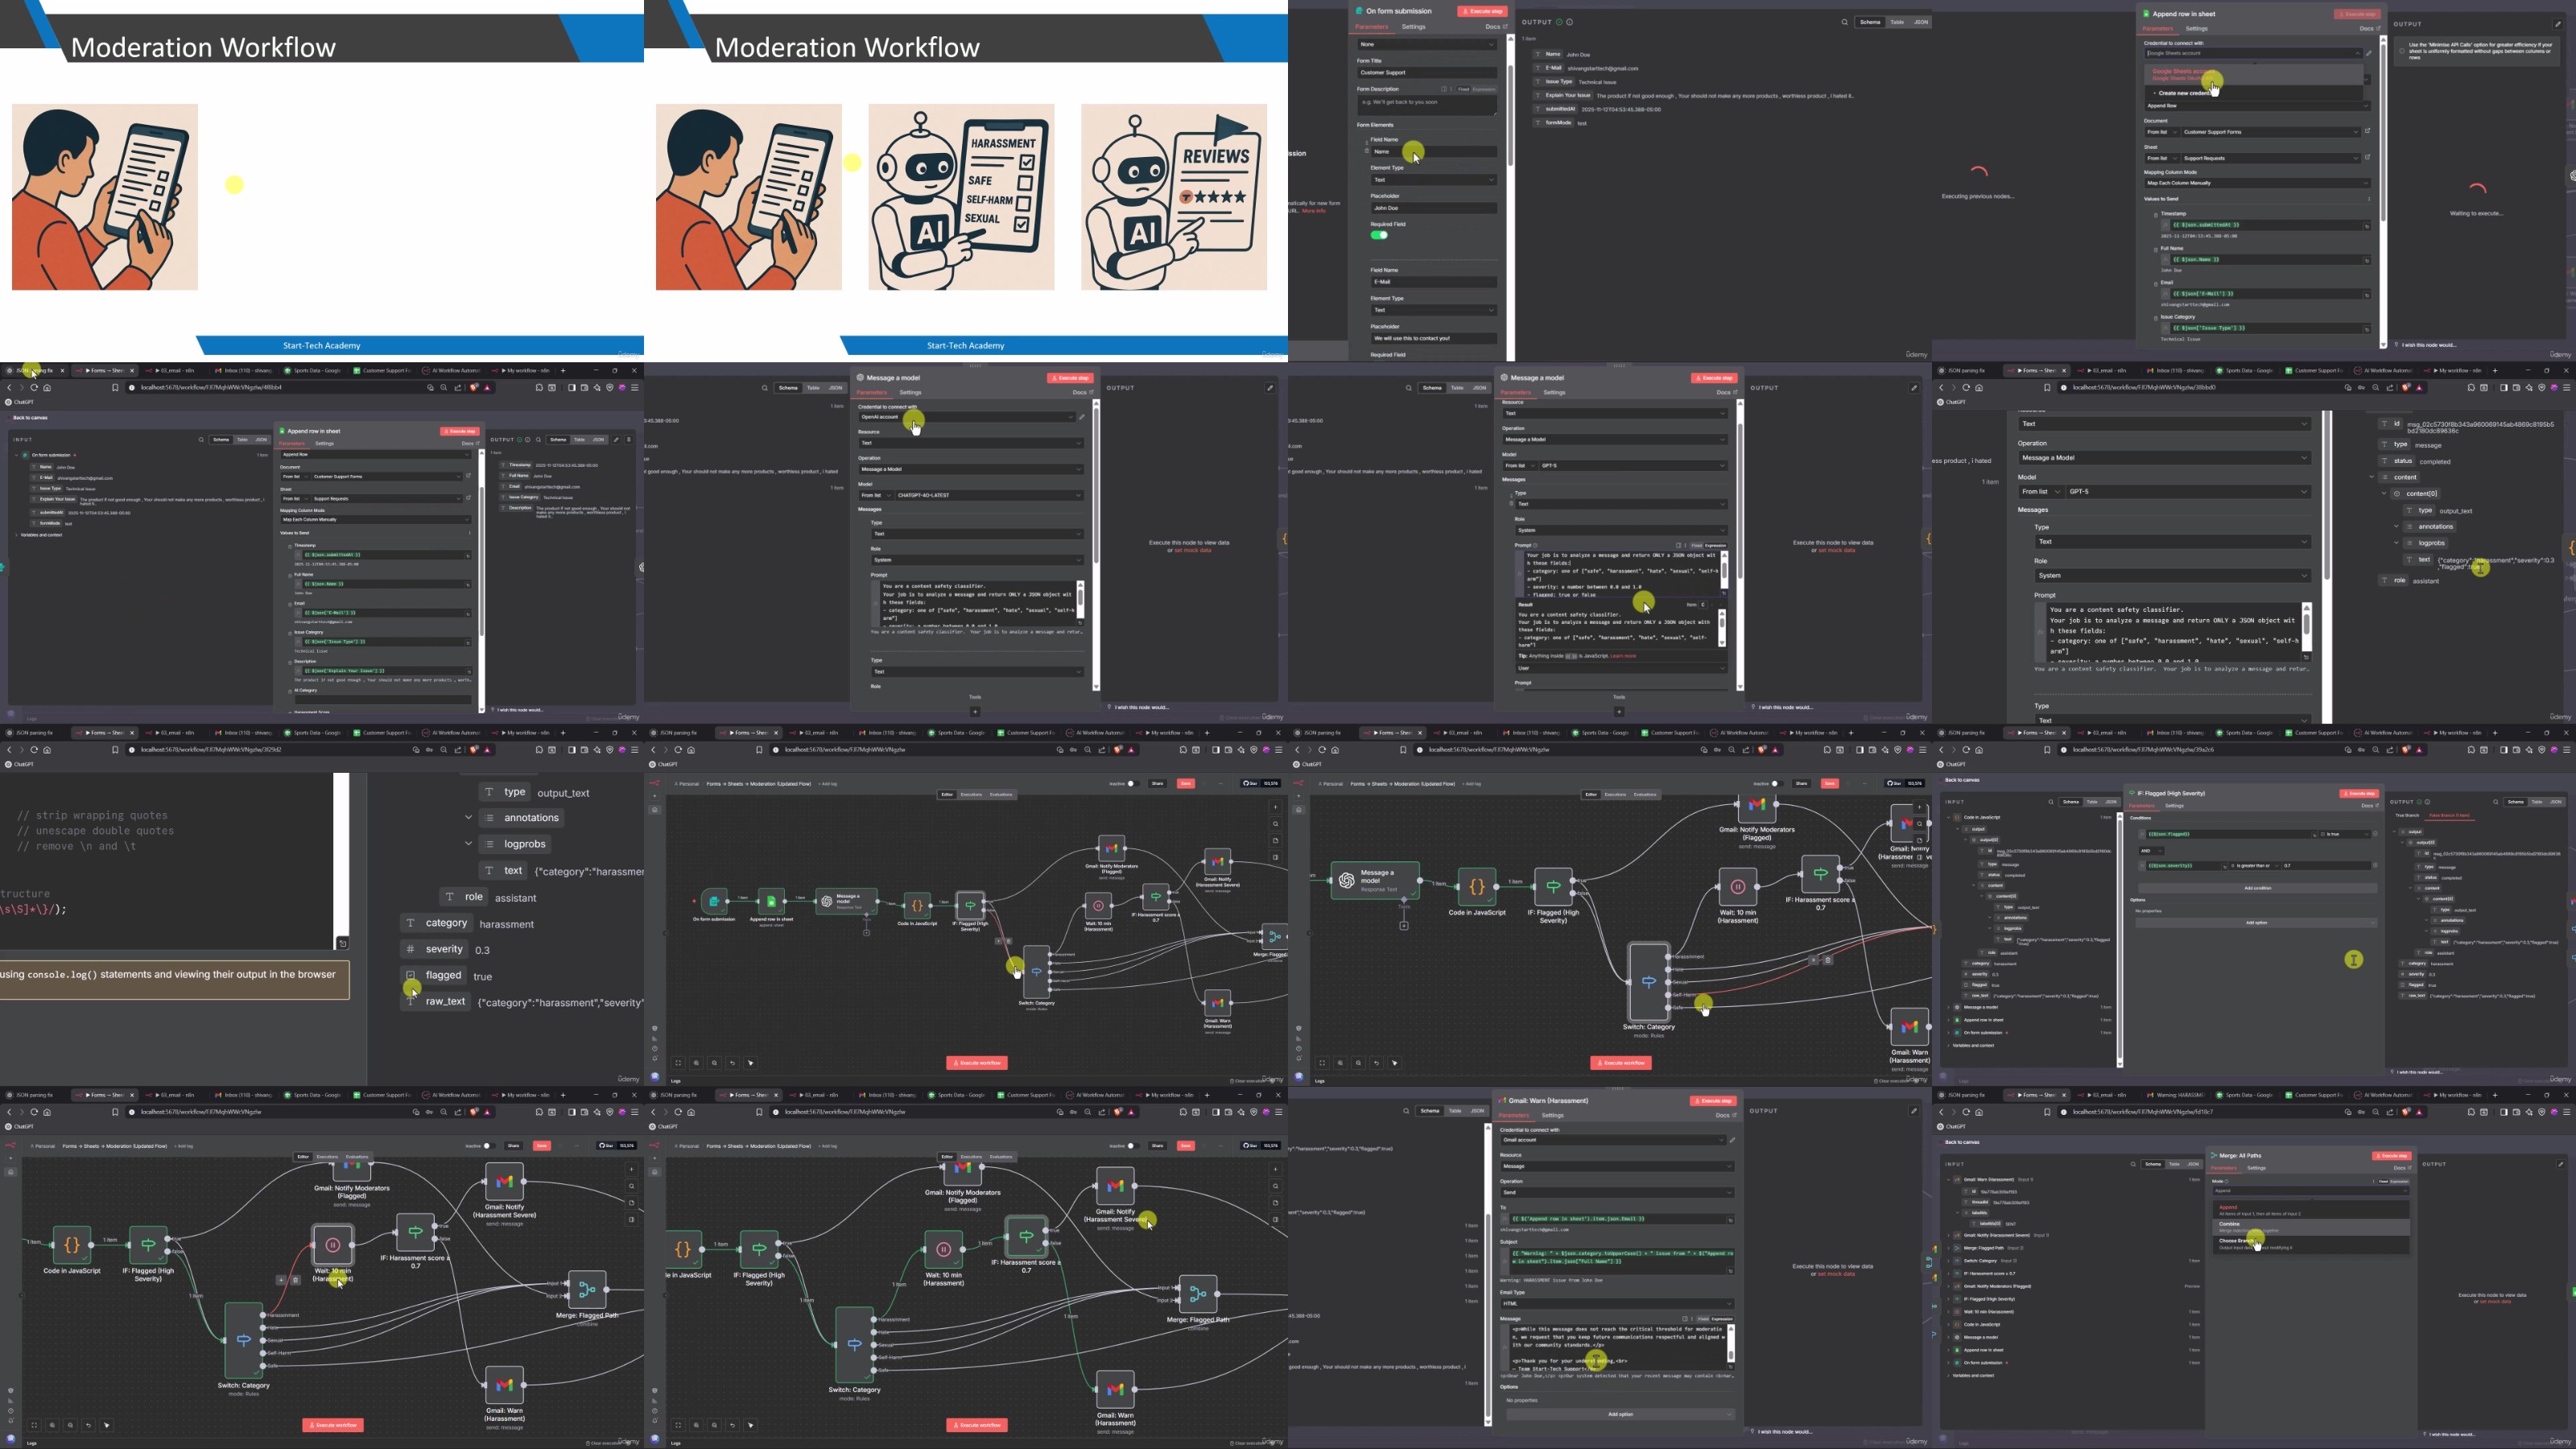Disable the Required Field green toggle
2576x1449 pixels.
(x=1379, y=235)
